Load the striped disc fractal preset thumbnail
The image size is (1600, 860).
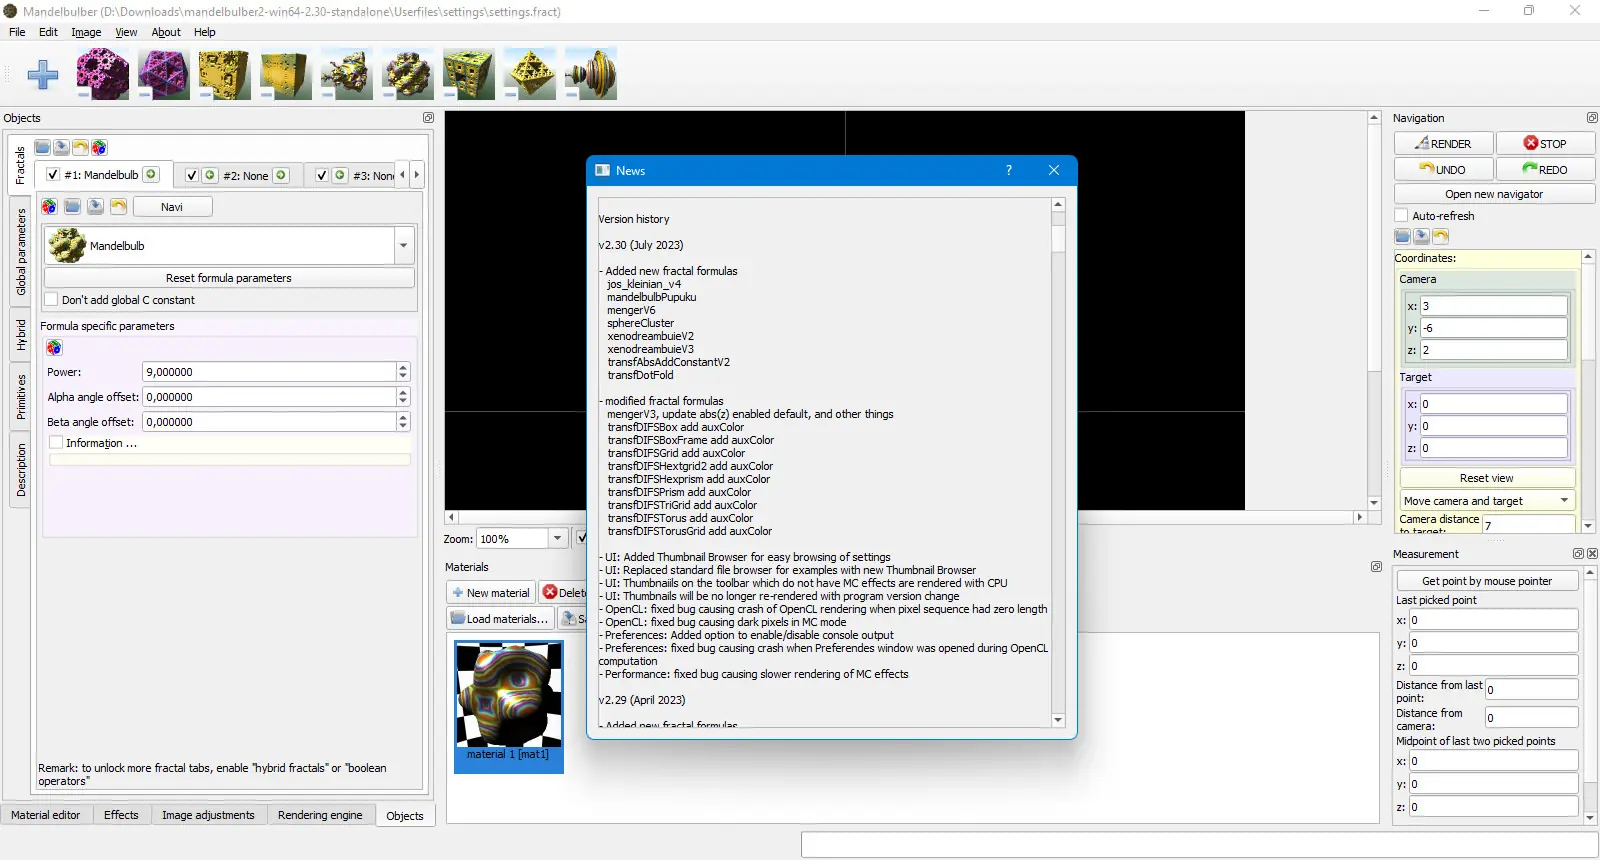(591, 74)
